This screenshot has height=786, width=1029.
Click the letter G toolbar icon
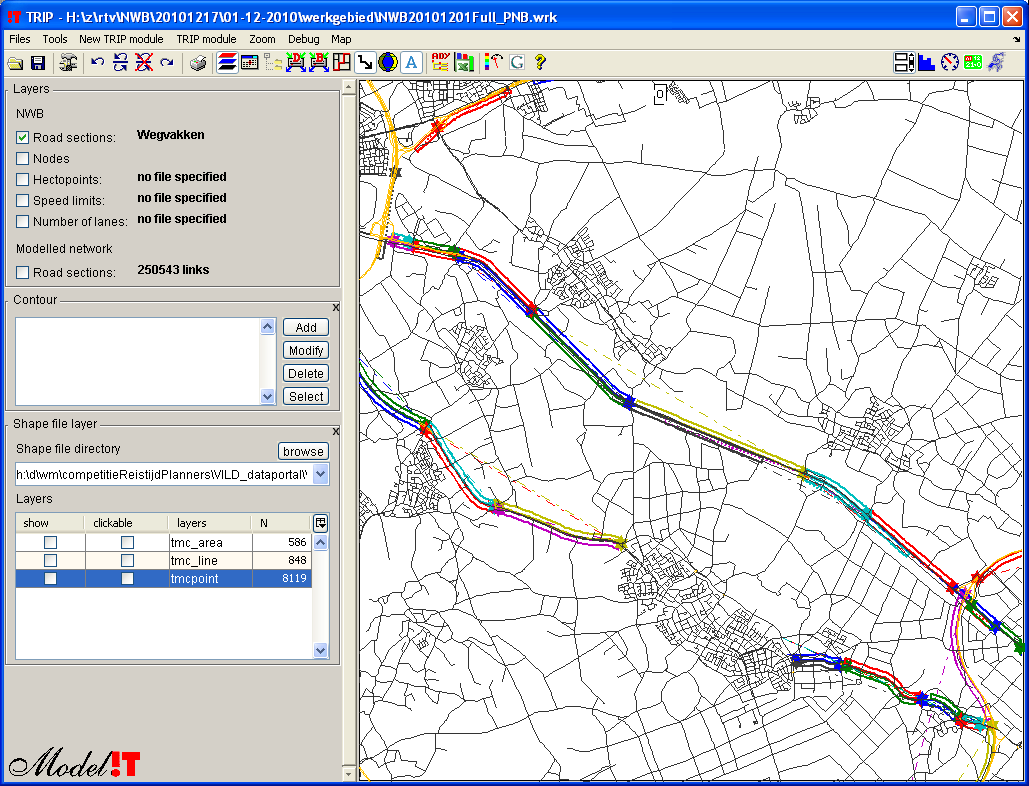pos(516,63)
